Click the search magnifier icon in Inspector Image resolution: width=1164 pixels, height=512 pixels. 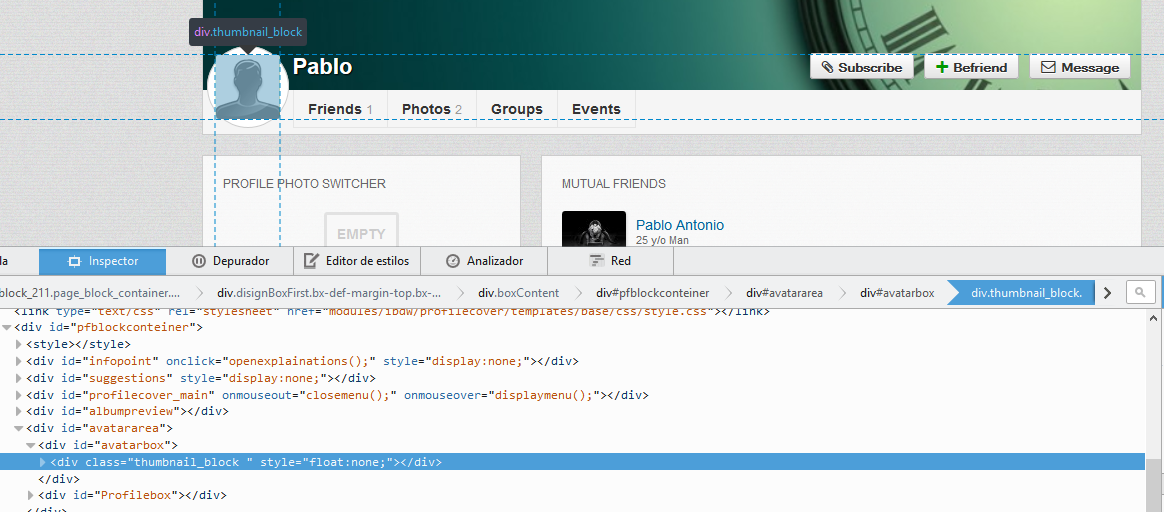click(x=1139, y=292)
